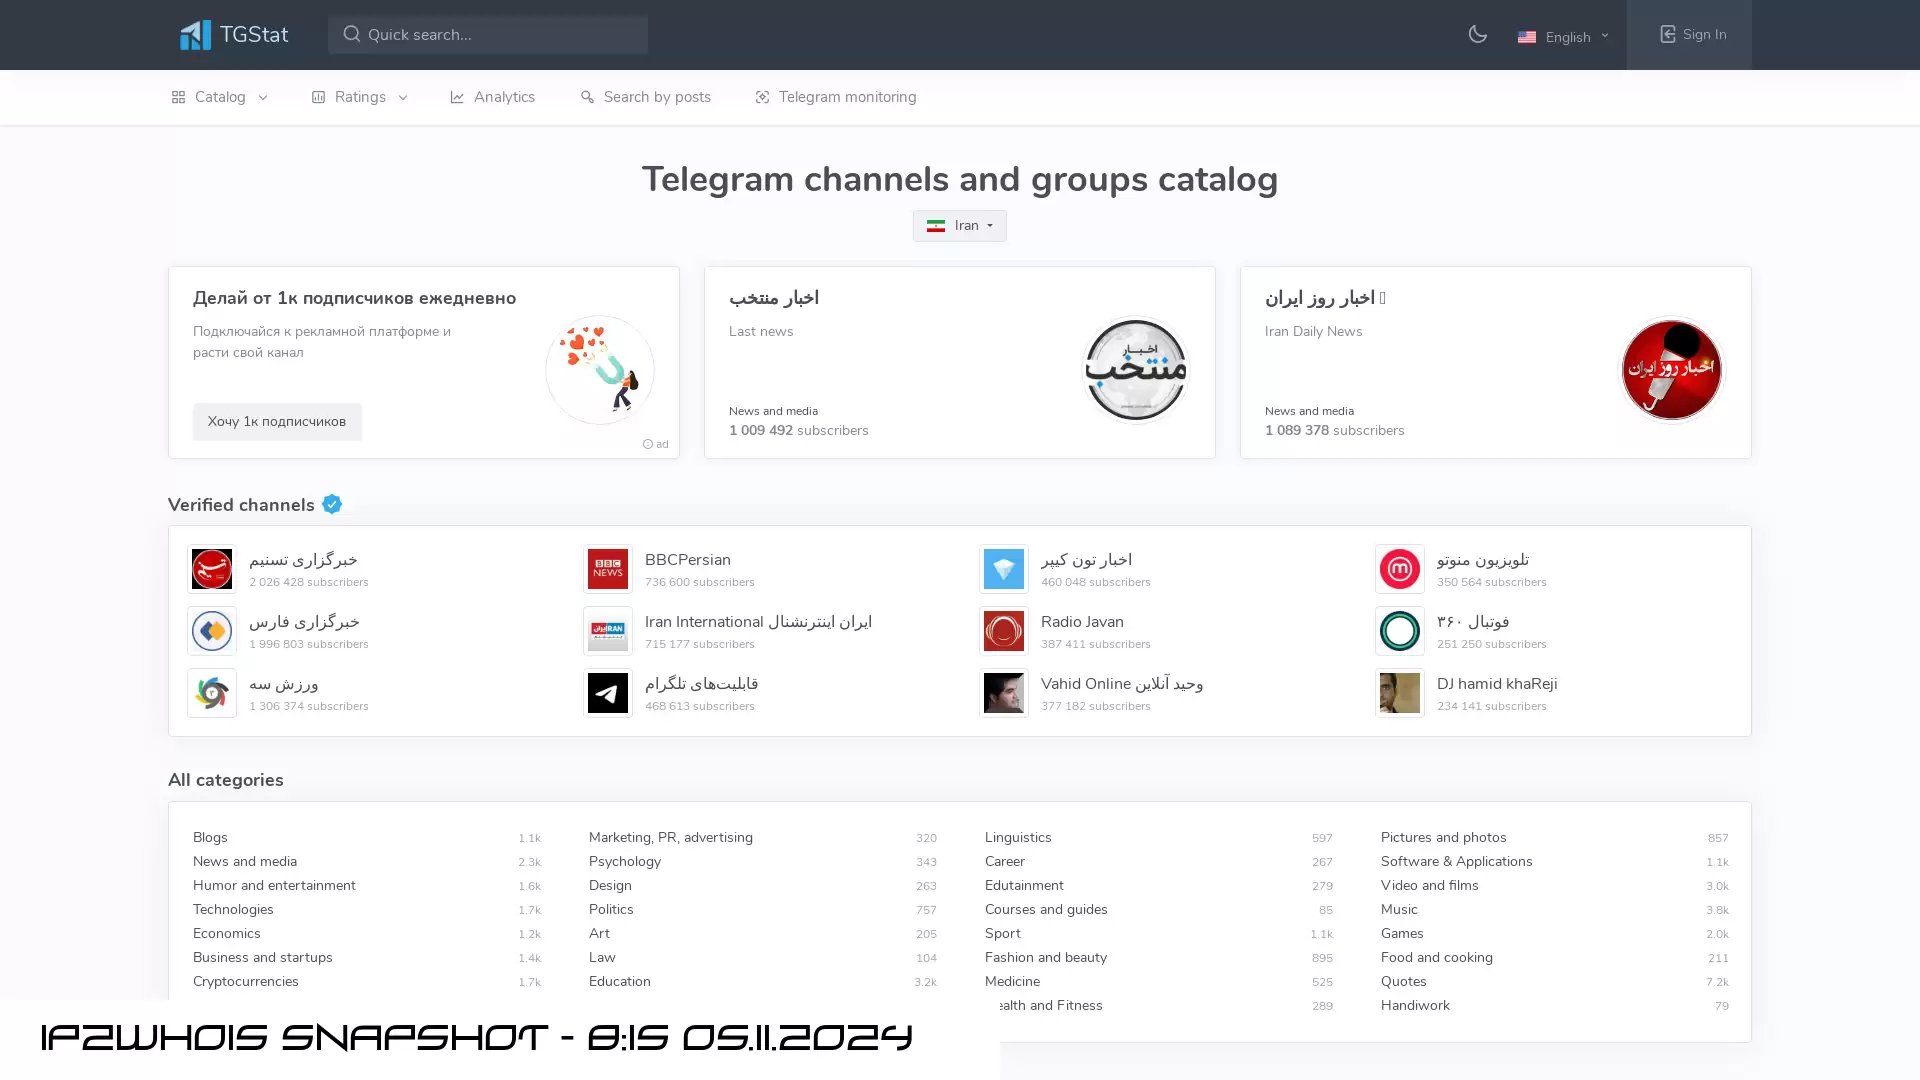
Task: Click the Education category item
Action: pyautogui.click(x=620, y=981)
